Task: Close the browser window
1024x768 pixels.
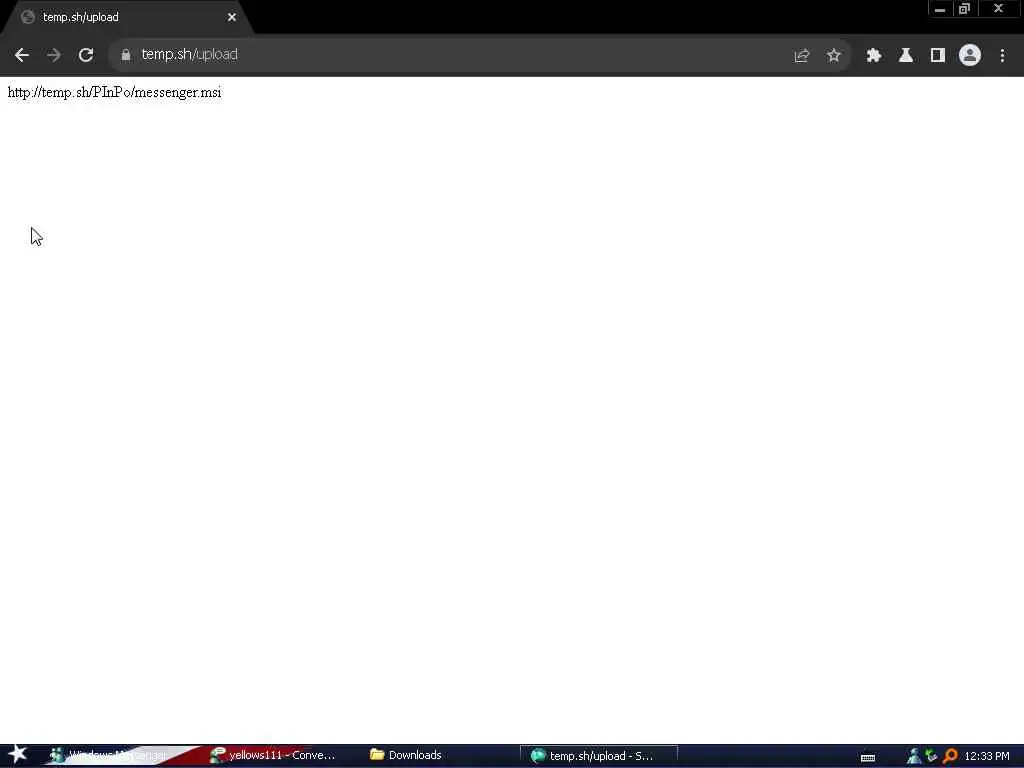Action: click(x=999, y=8)
